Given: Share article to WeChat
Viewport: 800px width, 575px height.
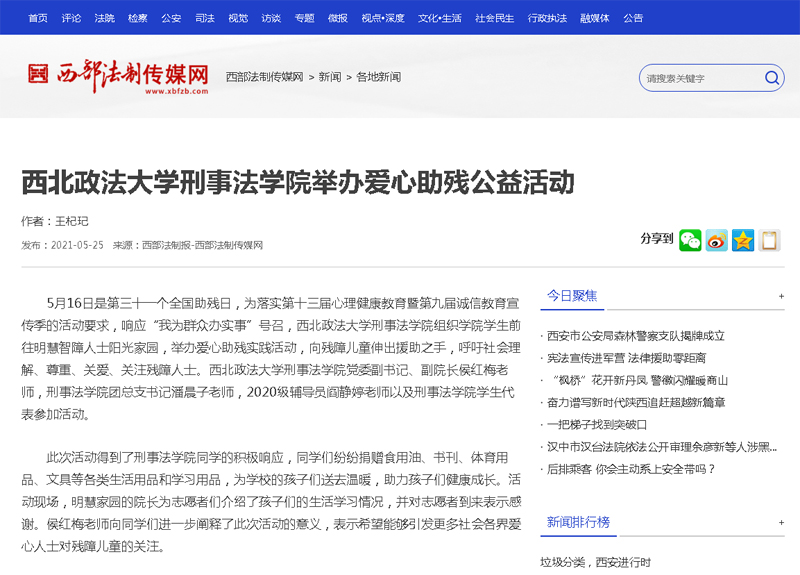Looking at the screenshot, I should [x=690, y=240].
